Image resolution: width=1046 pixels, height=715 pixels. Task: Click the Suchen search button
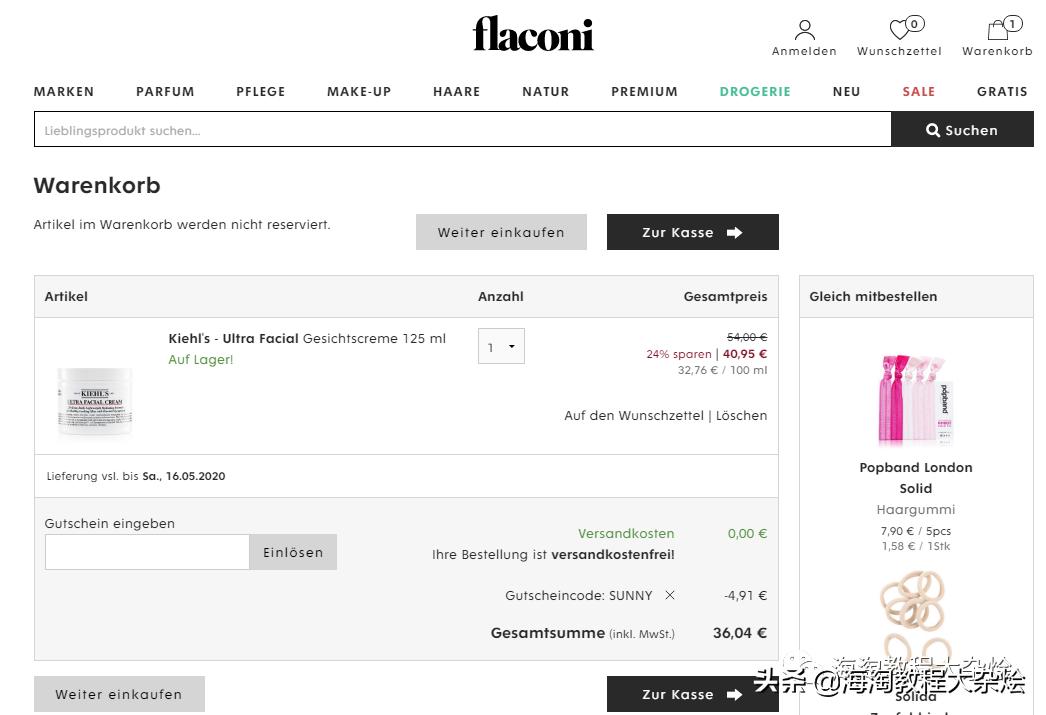962,129
